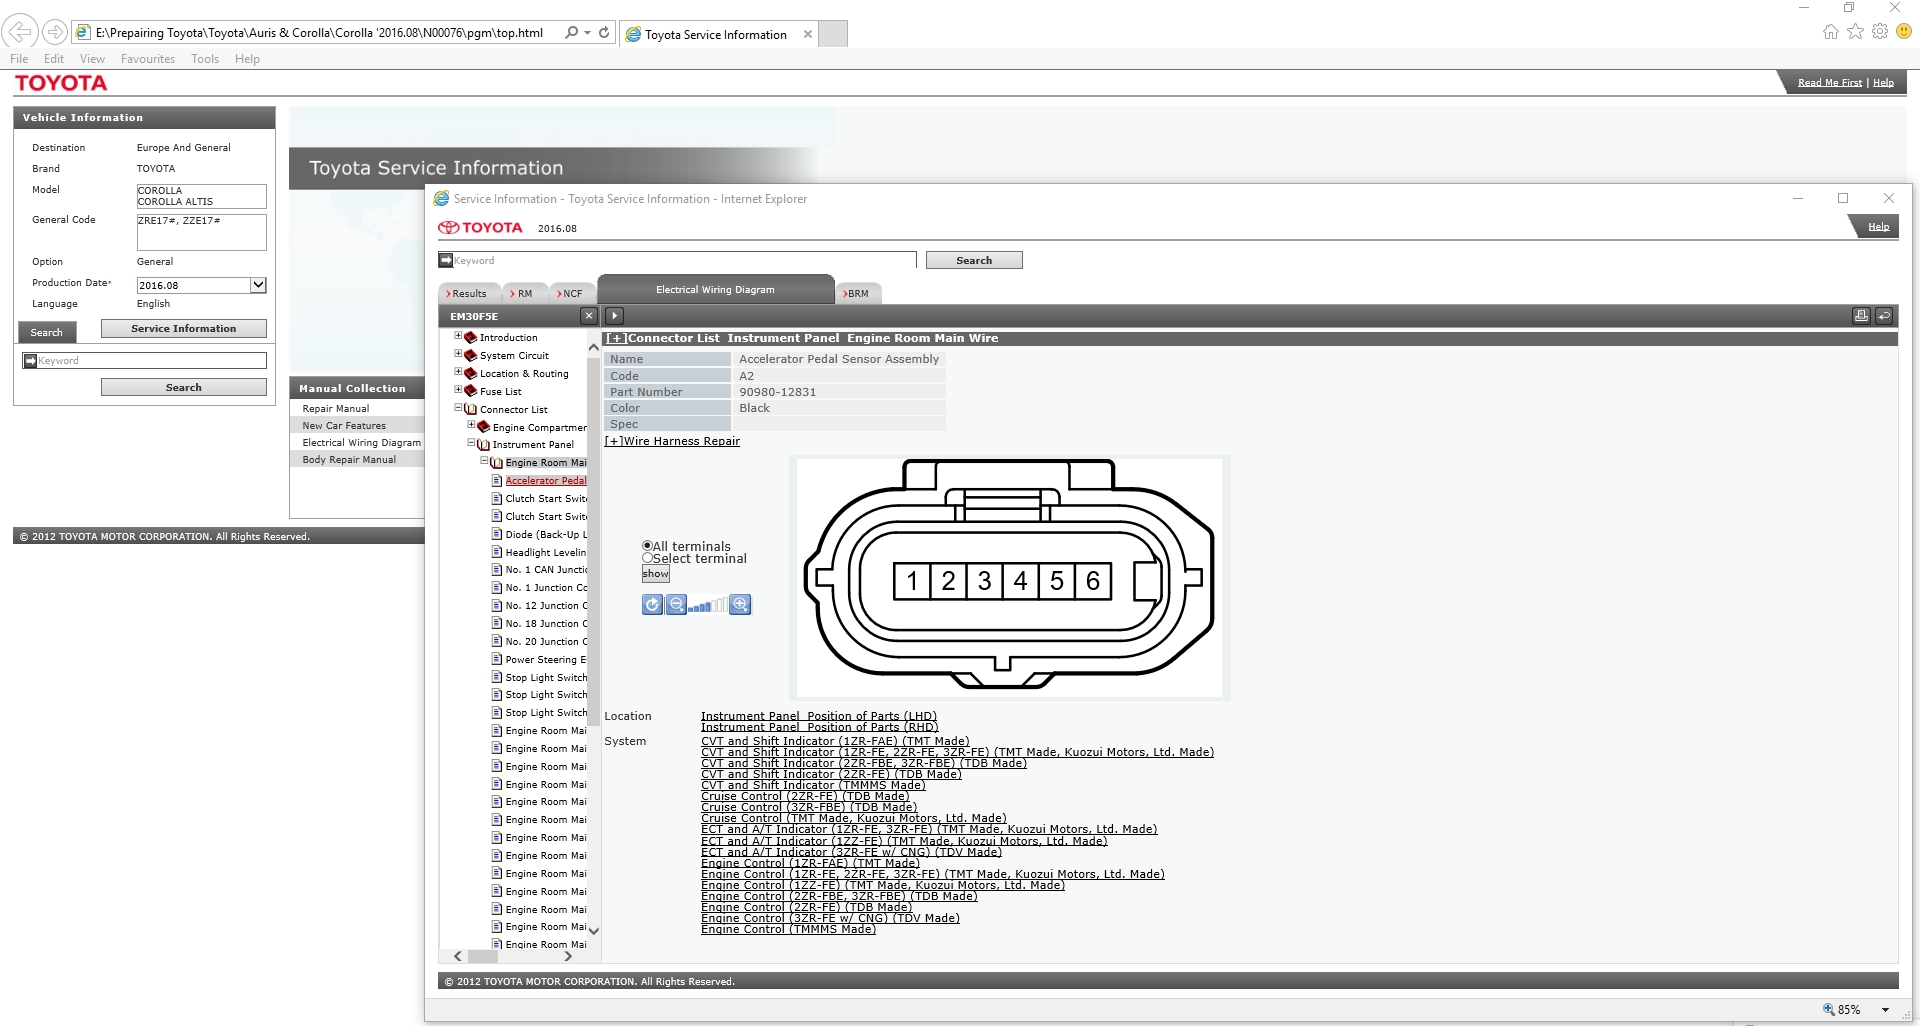Click the IE refresh icon in the address bar
Image resolution: width=1920 pixels, height=1026 pixels.
(604, 33)
